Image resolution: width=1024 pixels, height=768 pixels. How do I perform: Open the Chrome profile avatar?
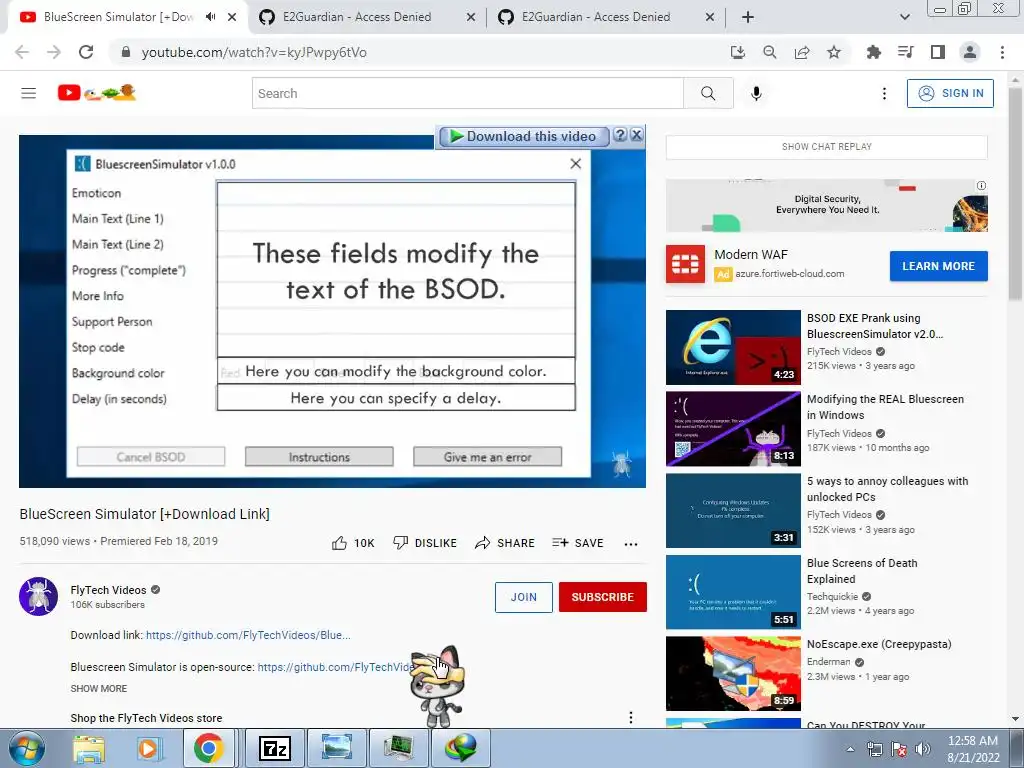pos(970,52)
